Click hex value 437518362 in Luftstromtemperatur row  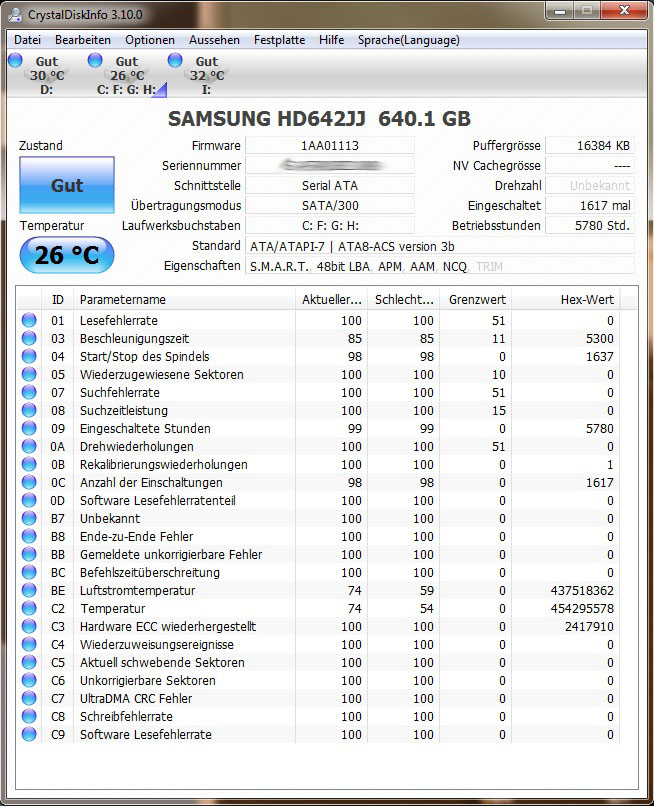point(582,591)
